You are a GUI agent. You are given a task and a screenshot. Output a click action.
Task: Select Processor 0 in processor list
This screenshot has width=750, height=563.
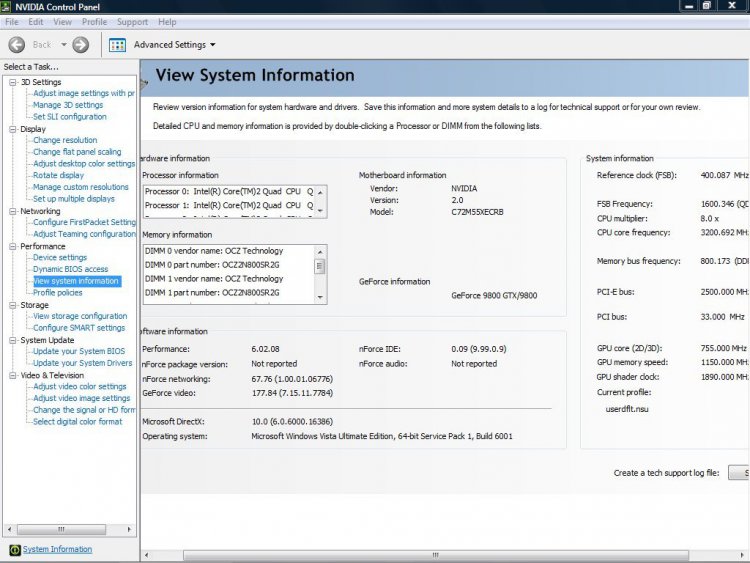point(229,191)
